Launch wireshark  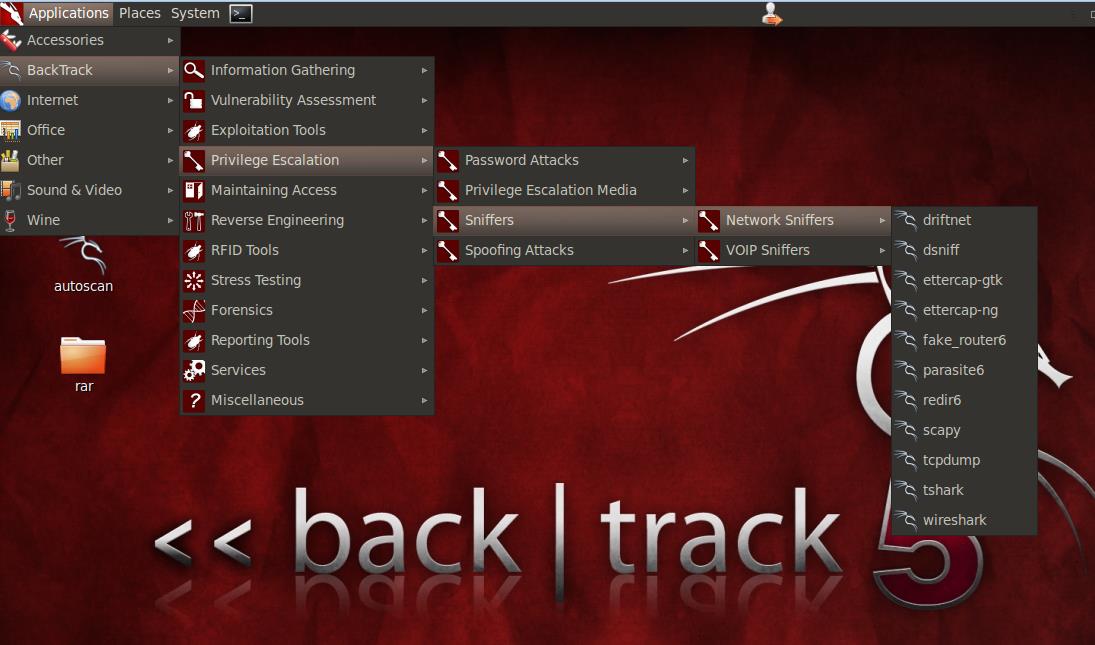pos(964,521)
